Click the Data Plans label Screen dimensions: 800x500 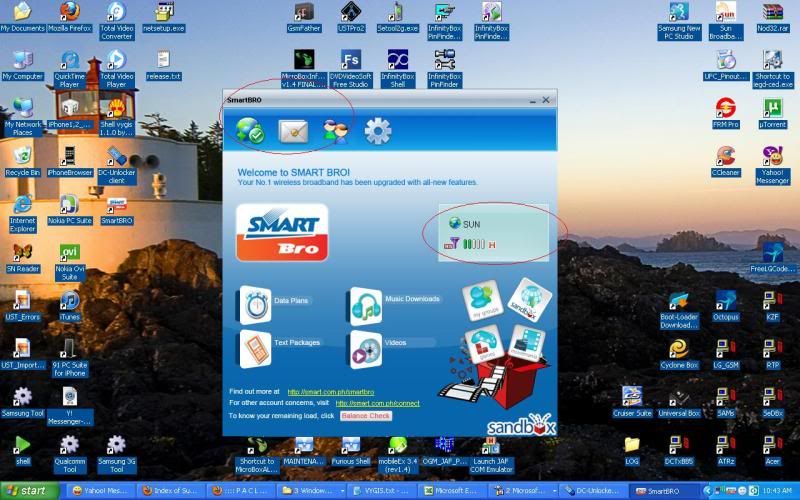291,301
